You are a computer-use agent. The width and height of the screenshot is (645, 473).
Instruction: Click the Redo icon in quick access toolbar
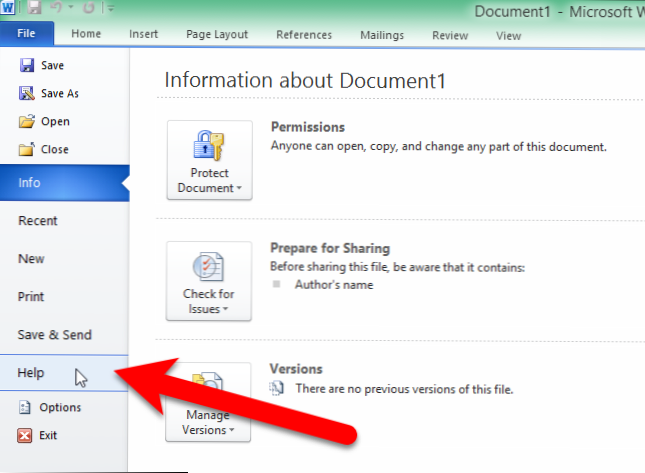pyautogui.click(x=88, y=7)
